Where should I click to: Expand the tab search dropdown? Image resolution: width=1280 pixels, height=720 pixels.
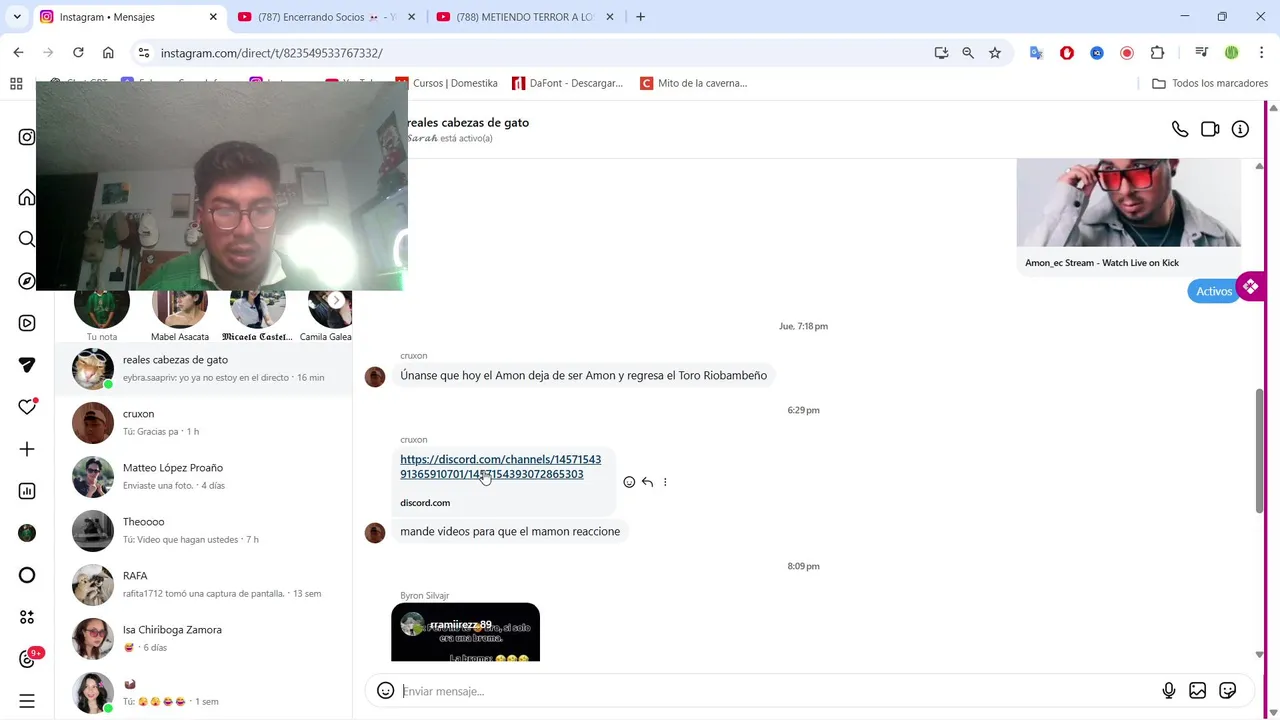(17, 17)
